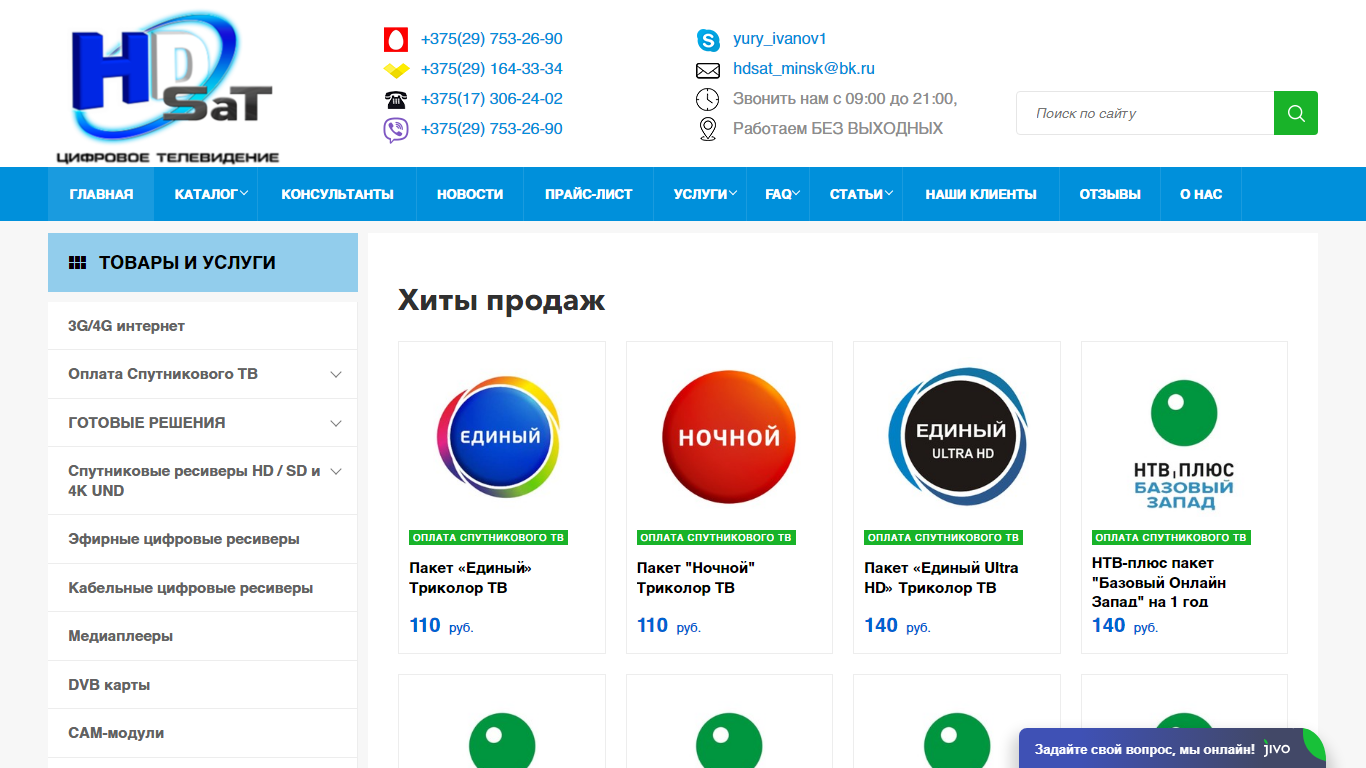Click category tag on the Единый card
The height and width of the screenshot is (768, 1366).
tap(488, 537)
